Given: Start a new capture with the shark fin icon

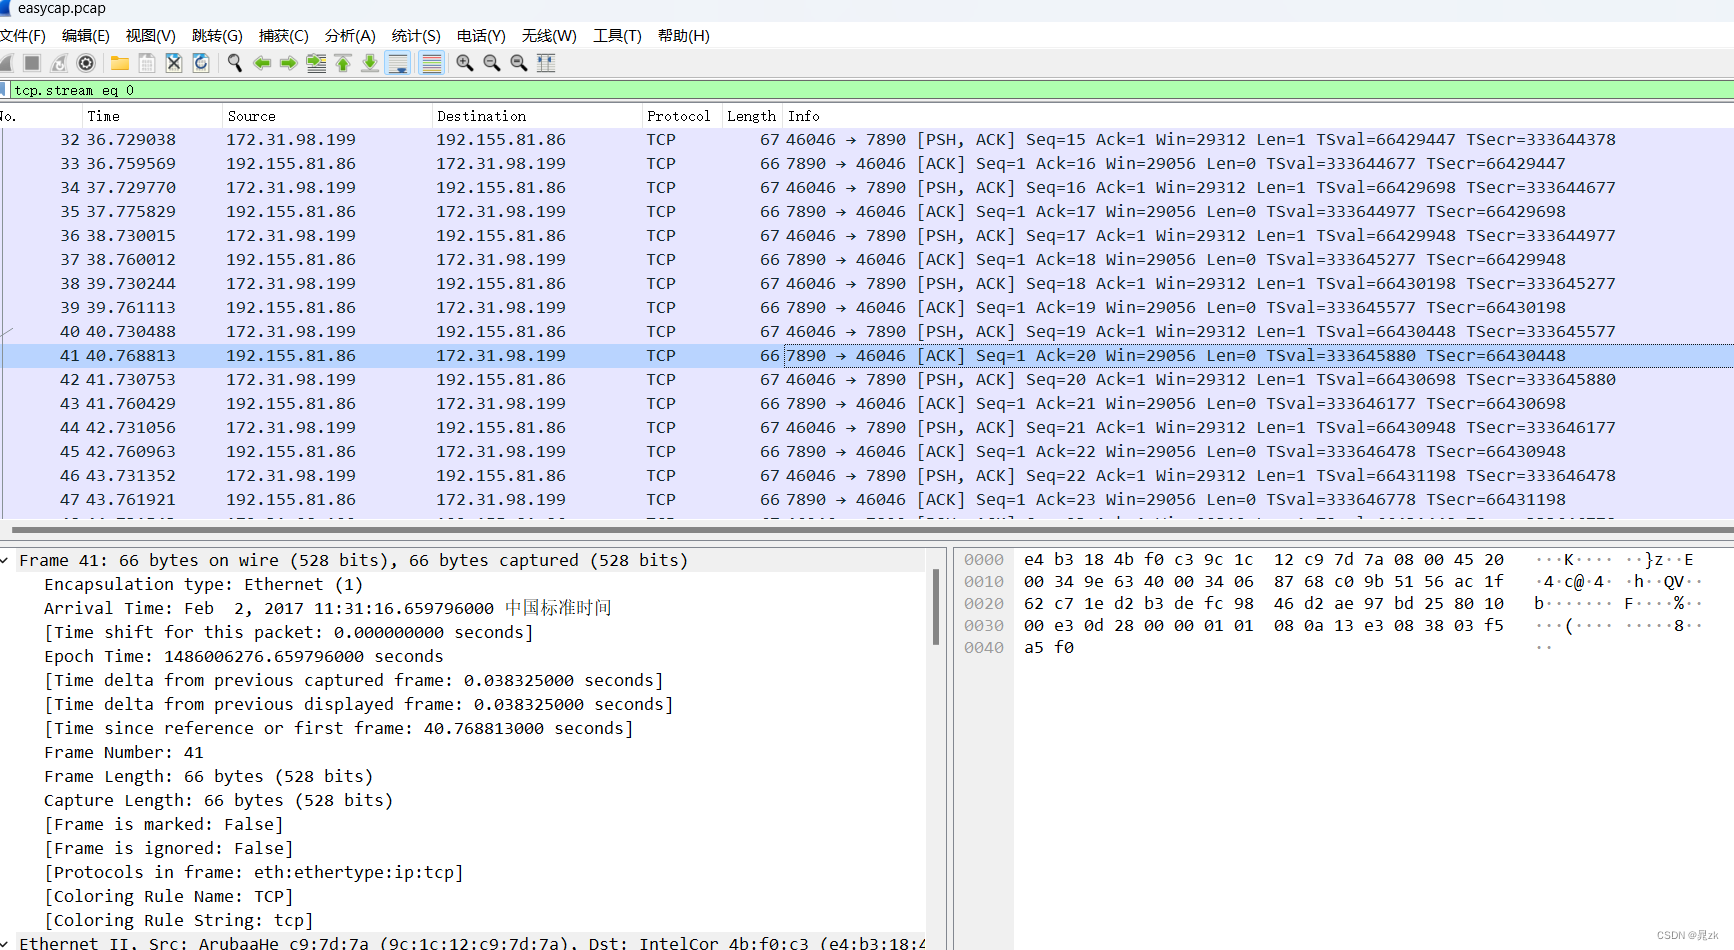Looking at the screenshot, I should coord(7,62).
